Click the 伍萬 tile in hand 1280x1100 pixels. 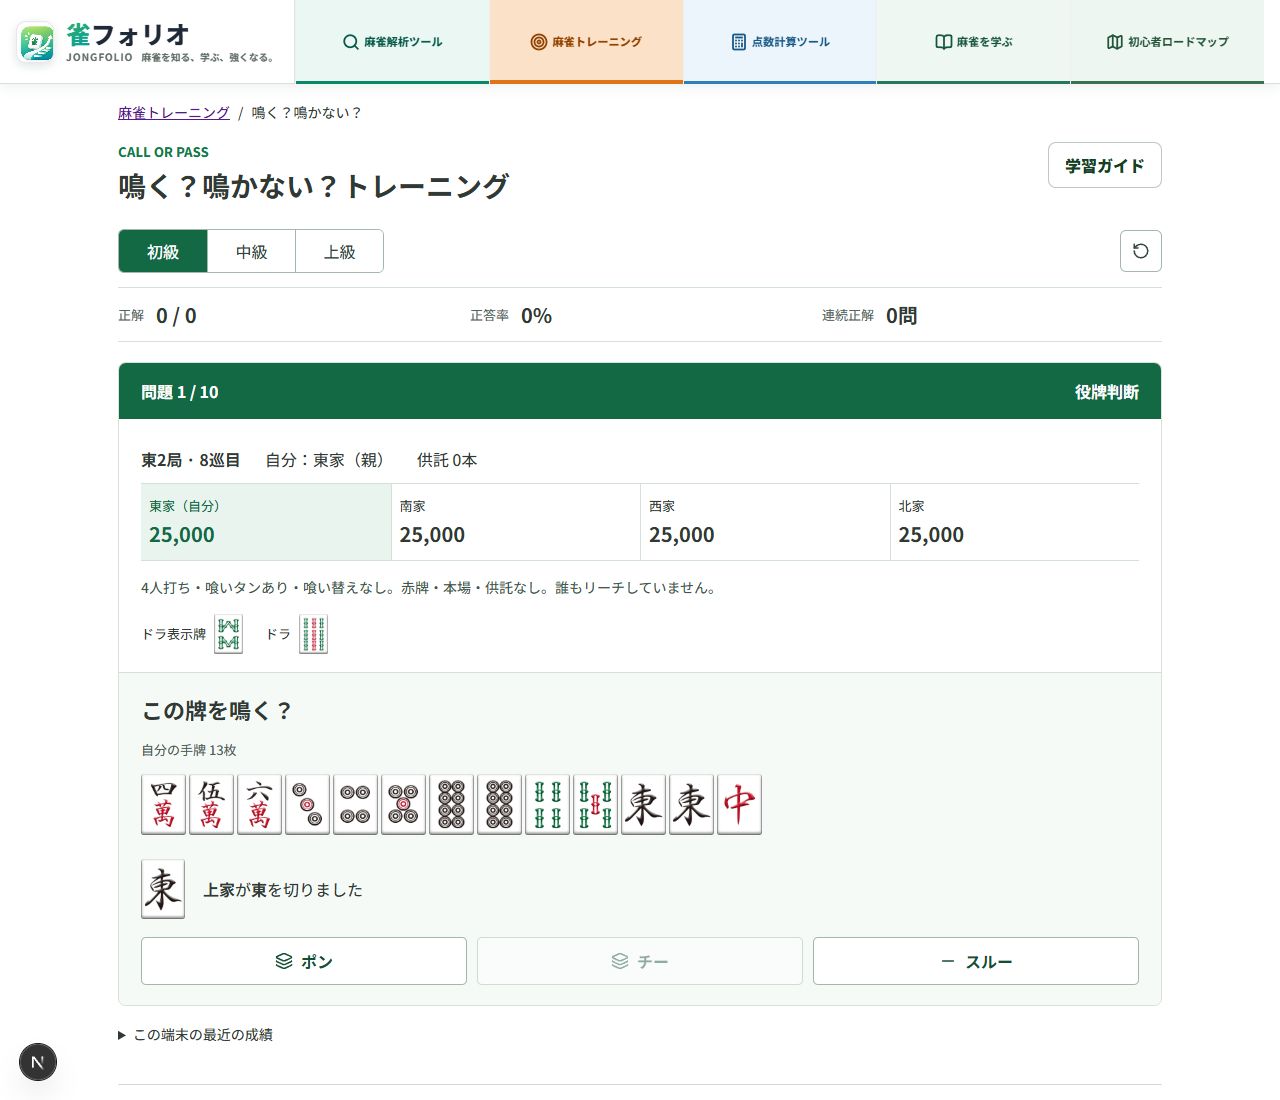click(x=212, y=804)
